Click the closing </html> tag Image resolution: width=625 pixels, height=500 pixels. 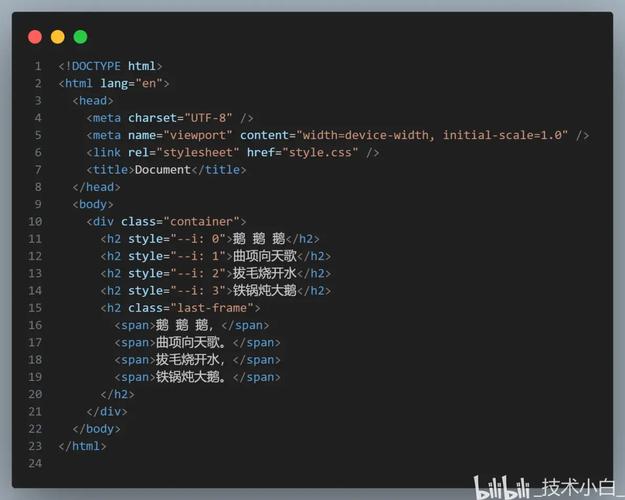pyautogui.click(x=82, y=446)
